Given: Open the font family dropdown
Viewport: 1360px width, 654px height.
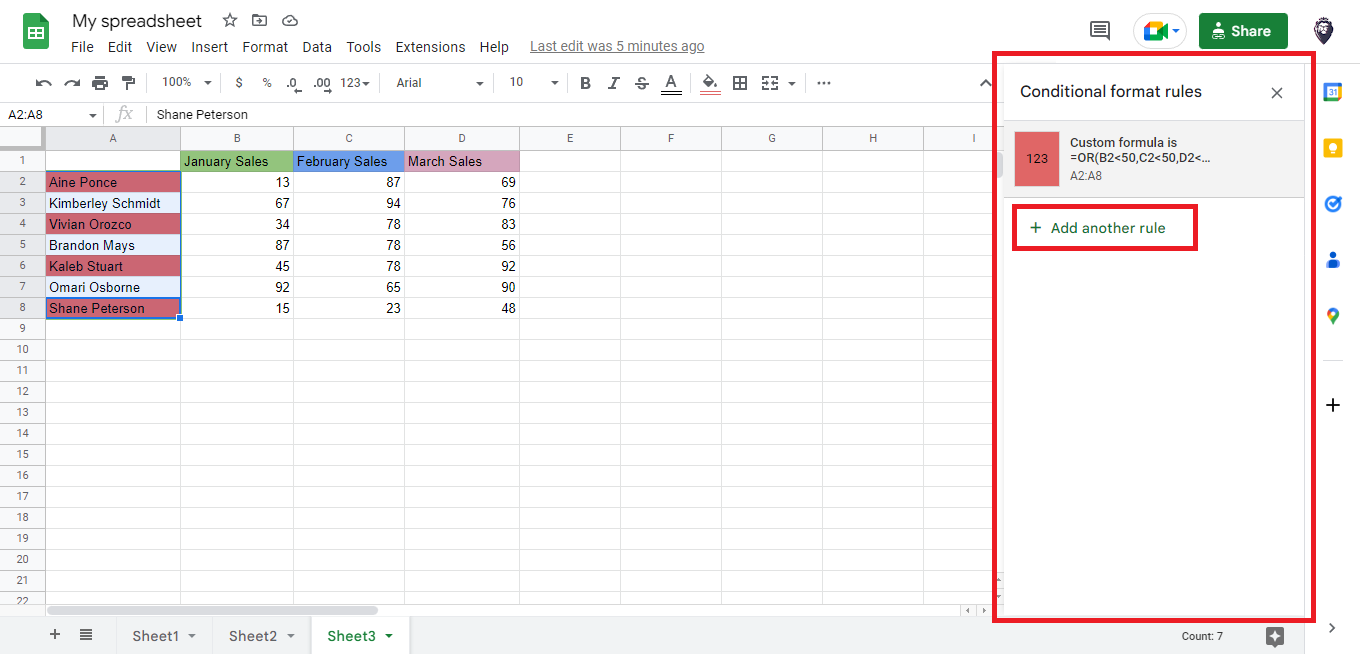Looking at the screenshot, I should (x=437, y=83).
